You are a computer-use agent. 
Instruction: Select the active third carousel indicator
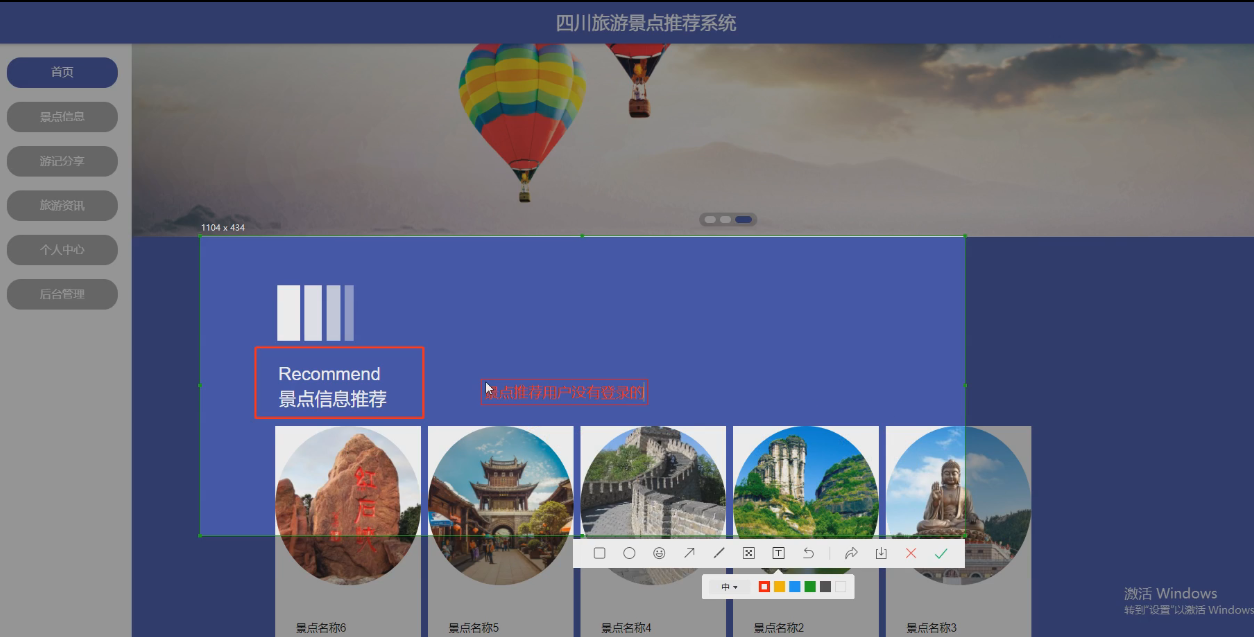(743, 219)
